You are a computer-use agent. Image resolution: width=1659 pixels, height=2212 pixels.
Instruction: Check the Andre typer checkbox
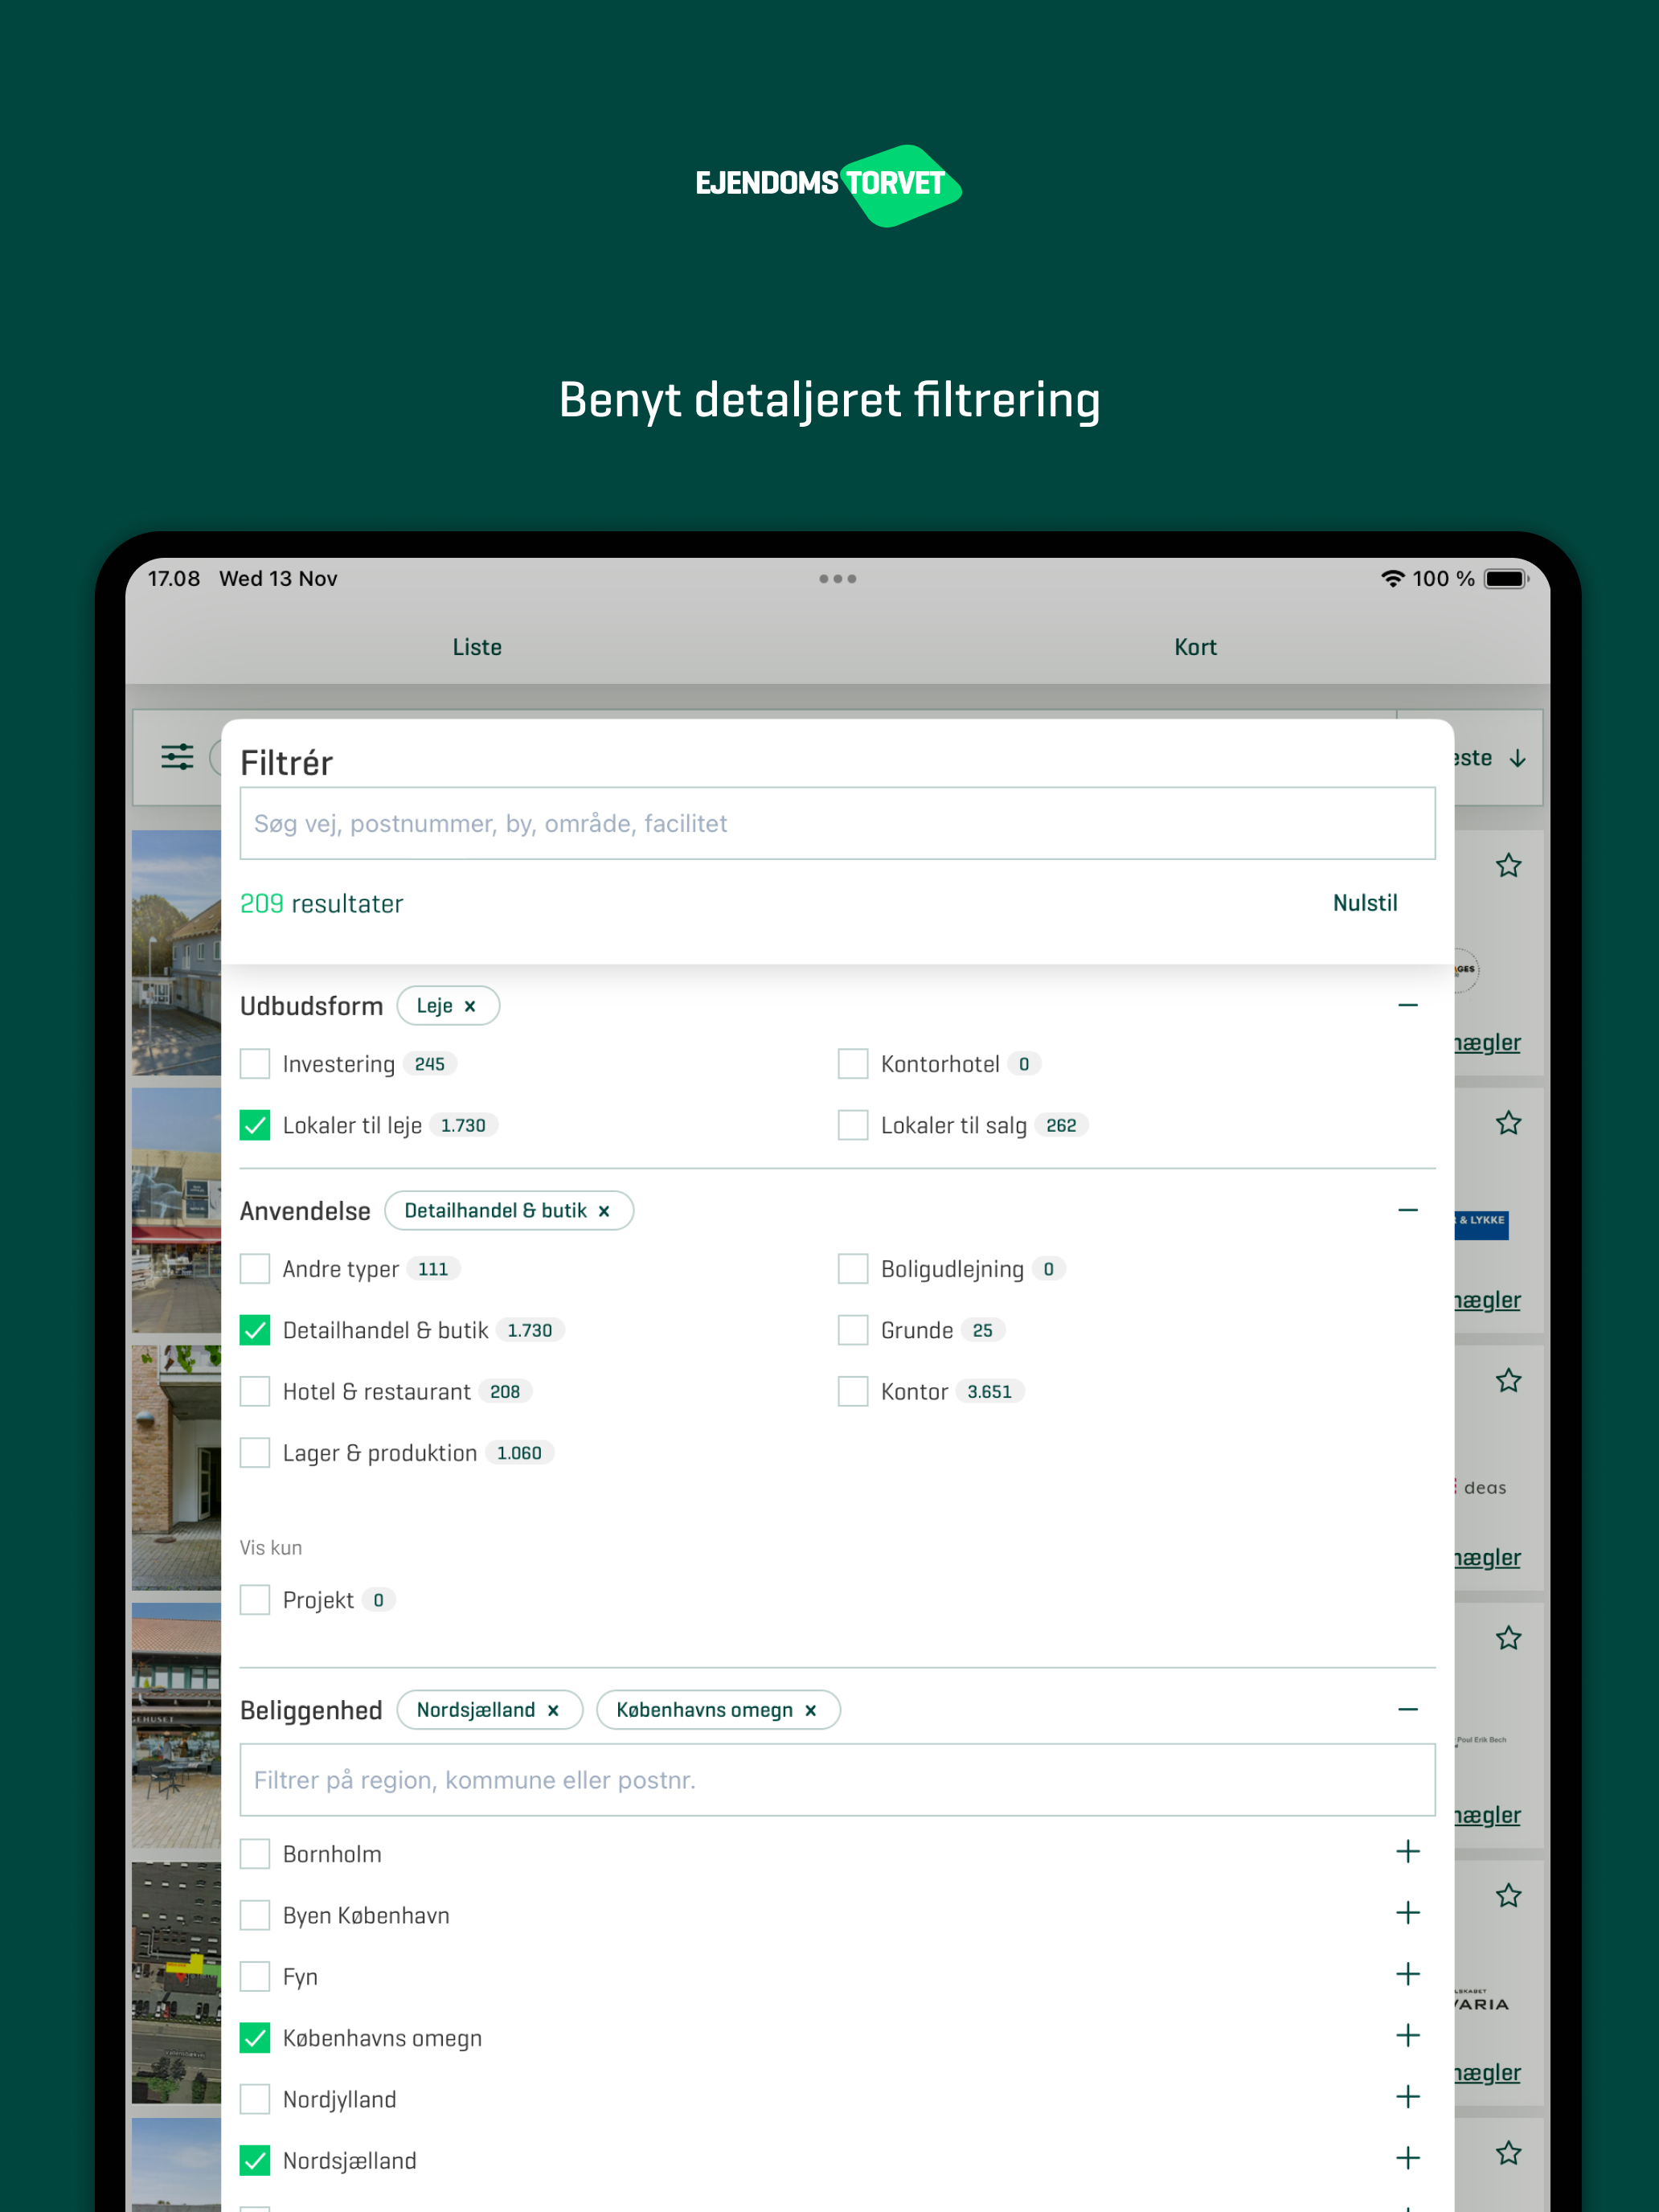point(255,1269)
